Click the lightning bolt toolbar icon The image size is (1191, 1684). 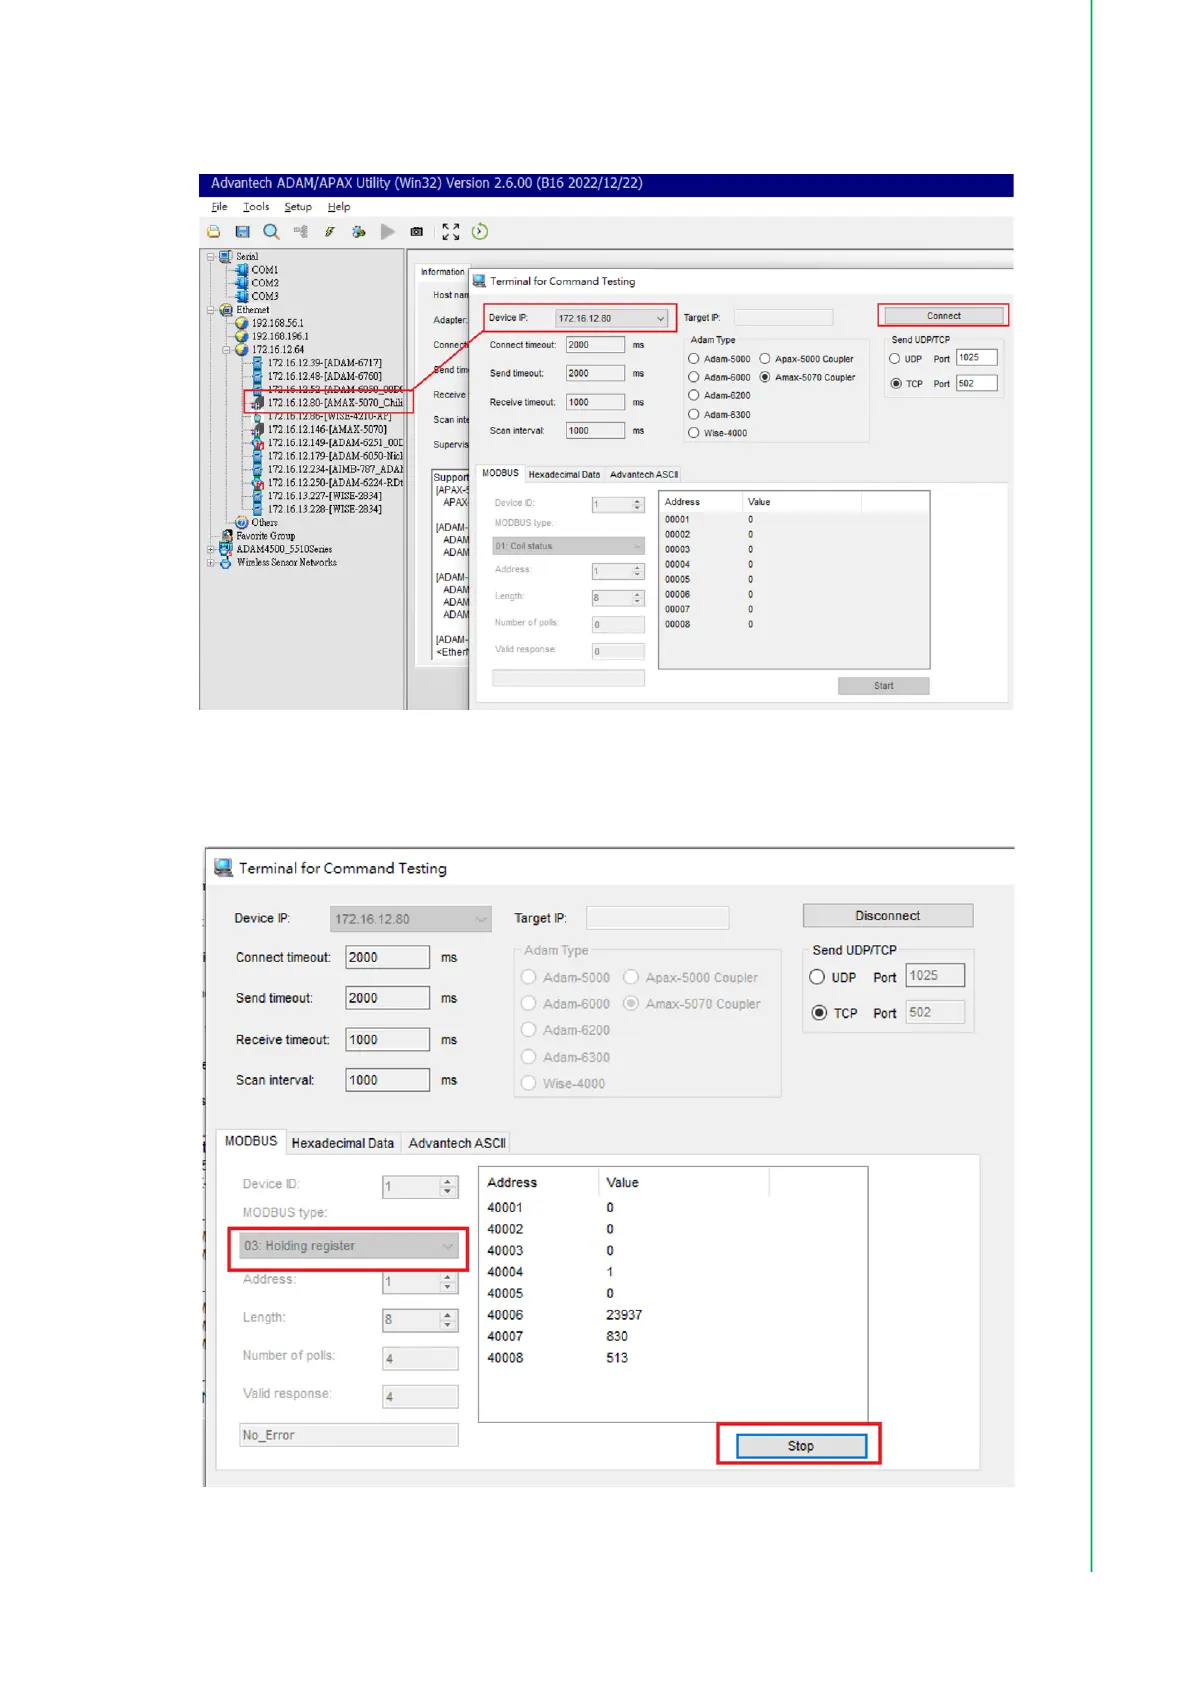click(x=329, y=232)
